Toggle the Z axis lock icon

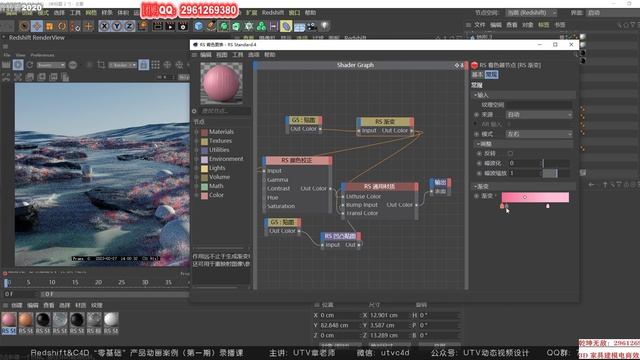point(129,26)
